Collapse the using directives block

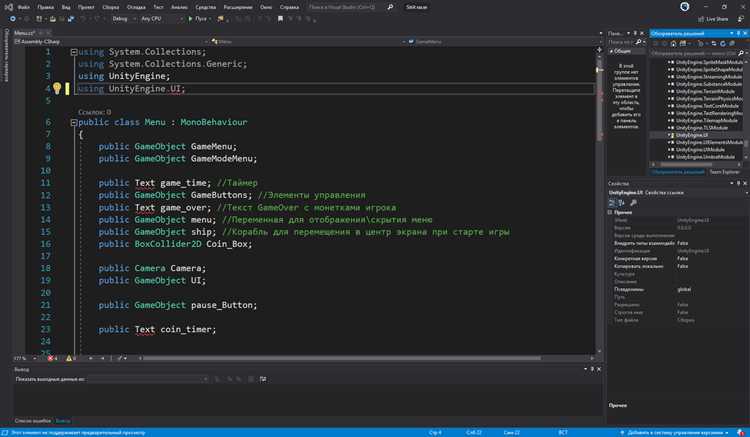click(74, 52)
